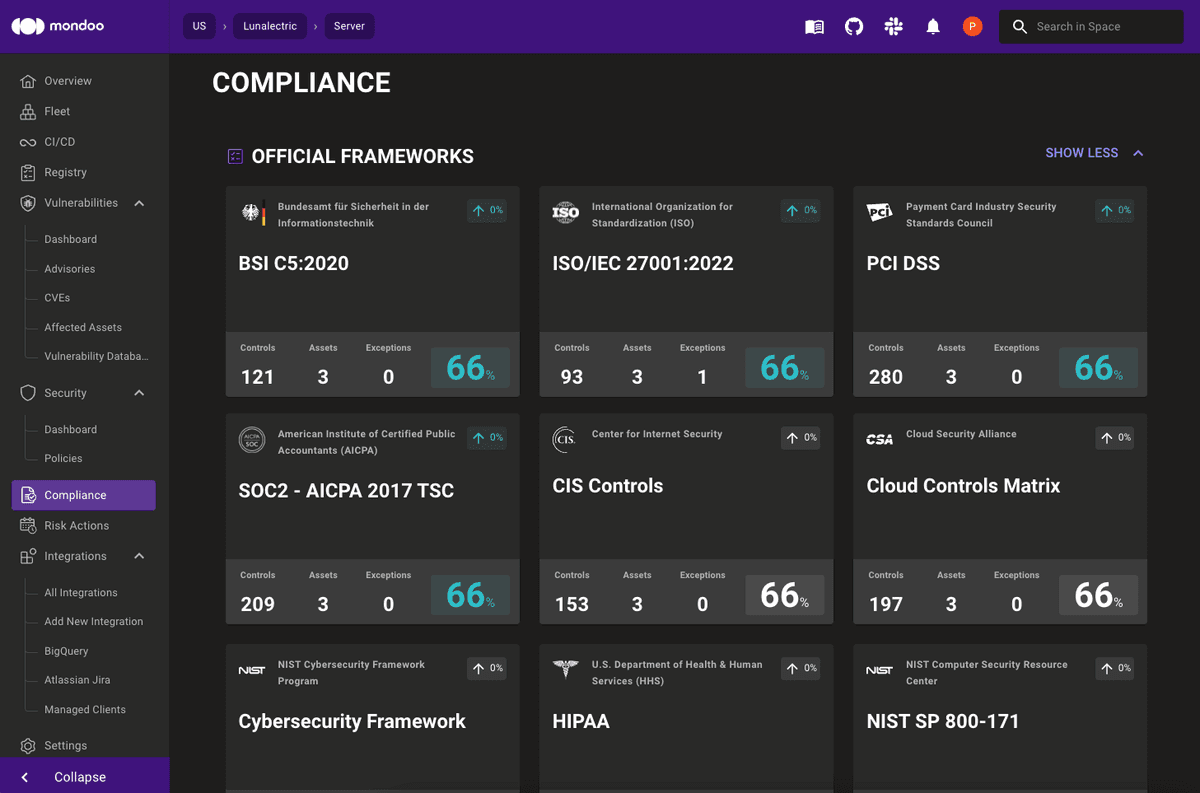Open the documentation book icon
This screenshot has height=793, width=1200.
click(814, 27)
